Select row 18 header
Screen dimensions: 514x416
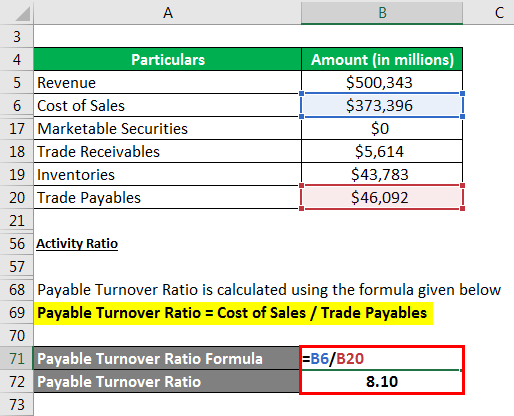click(x=17, y=151)
